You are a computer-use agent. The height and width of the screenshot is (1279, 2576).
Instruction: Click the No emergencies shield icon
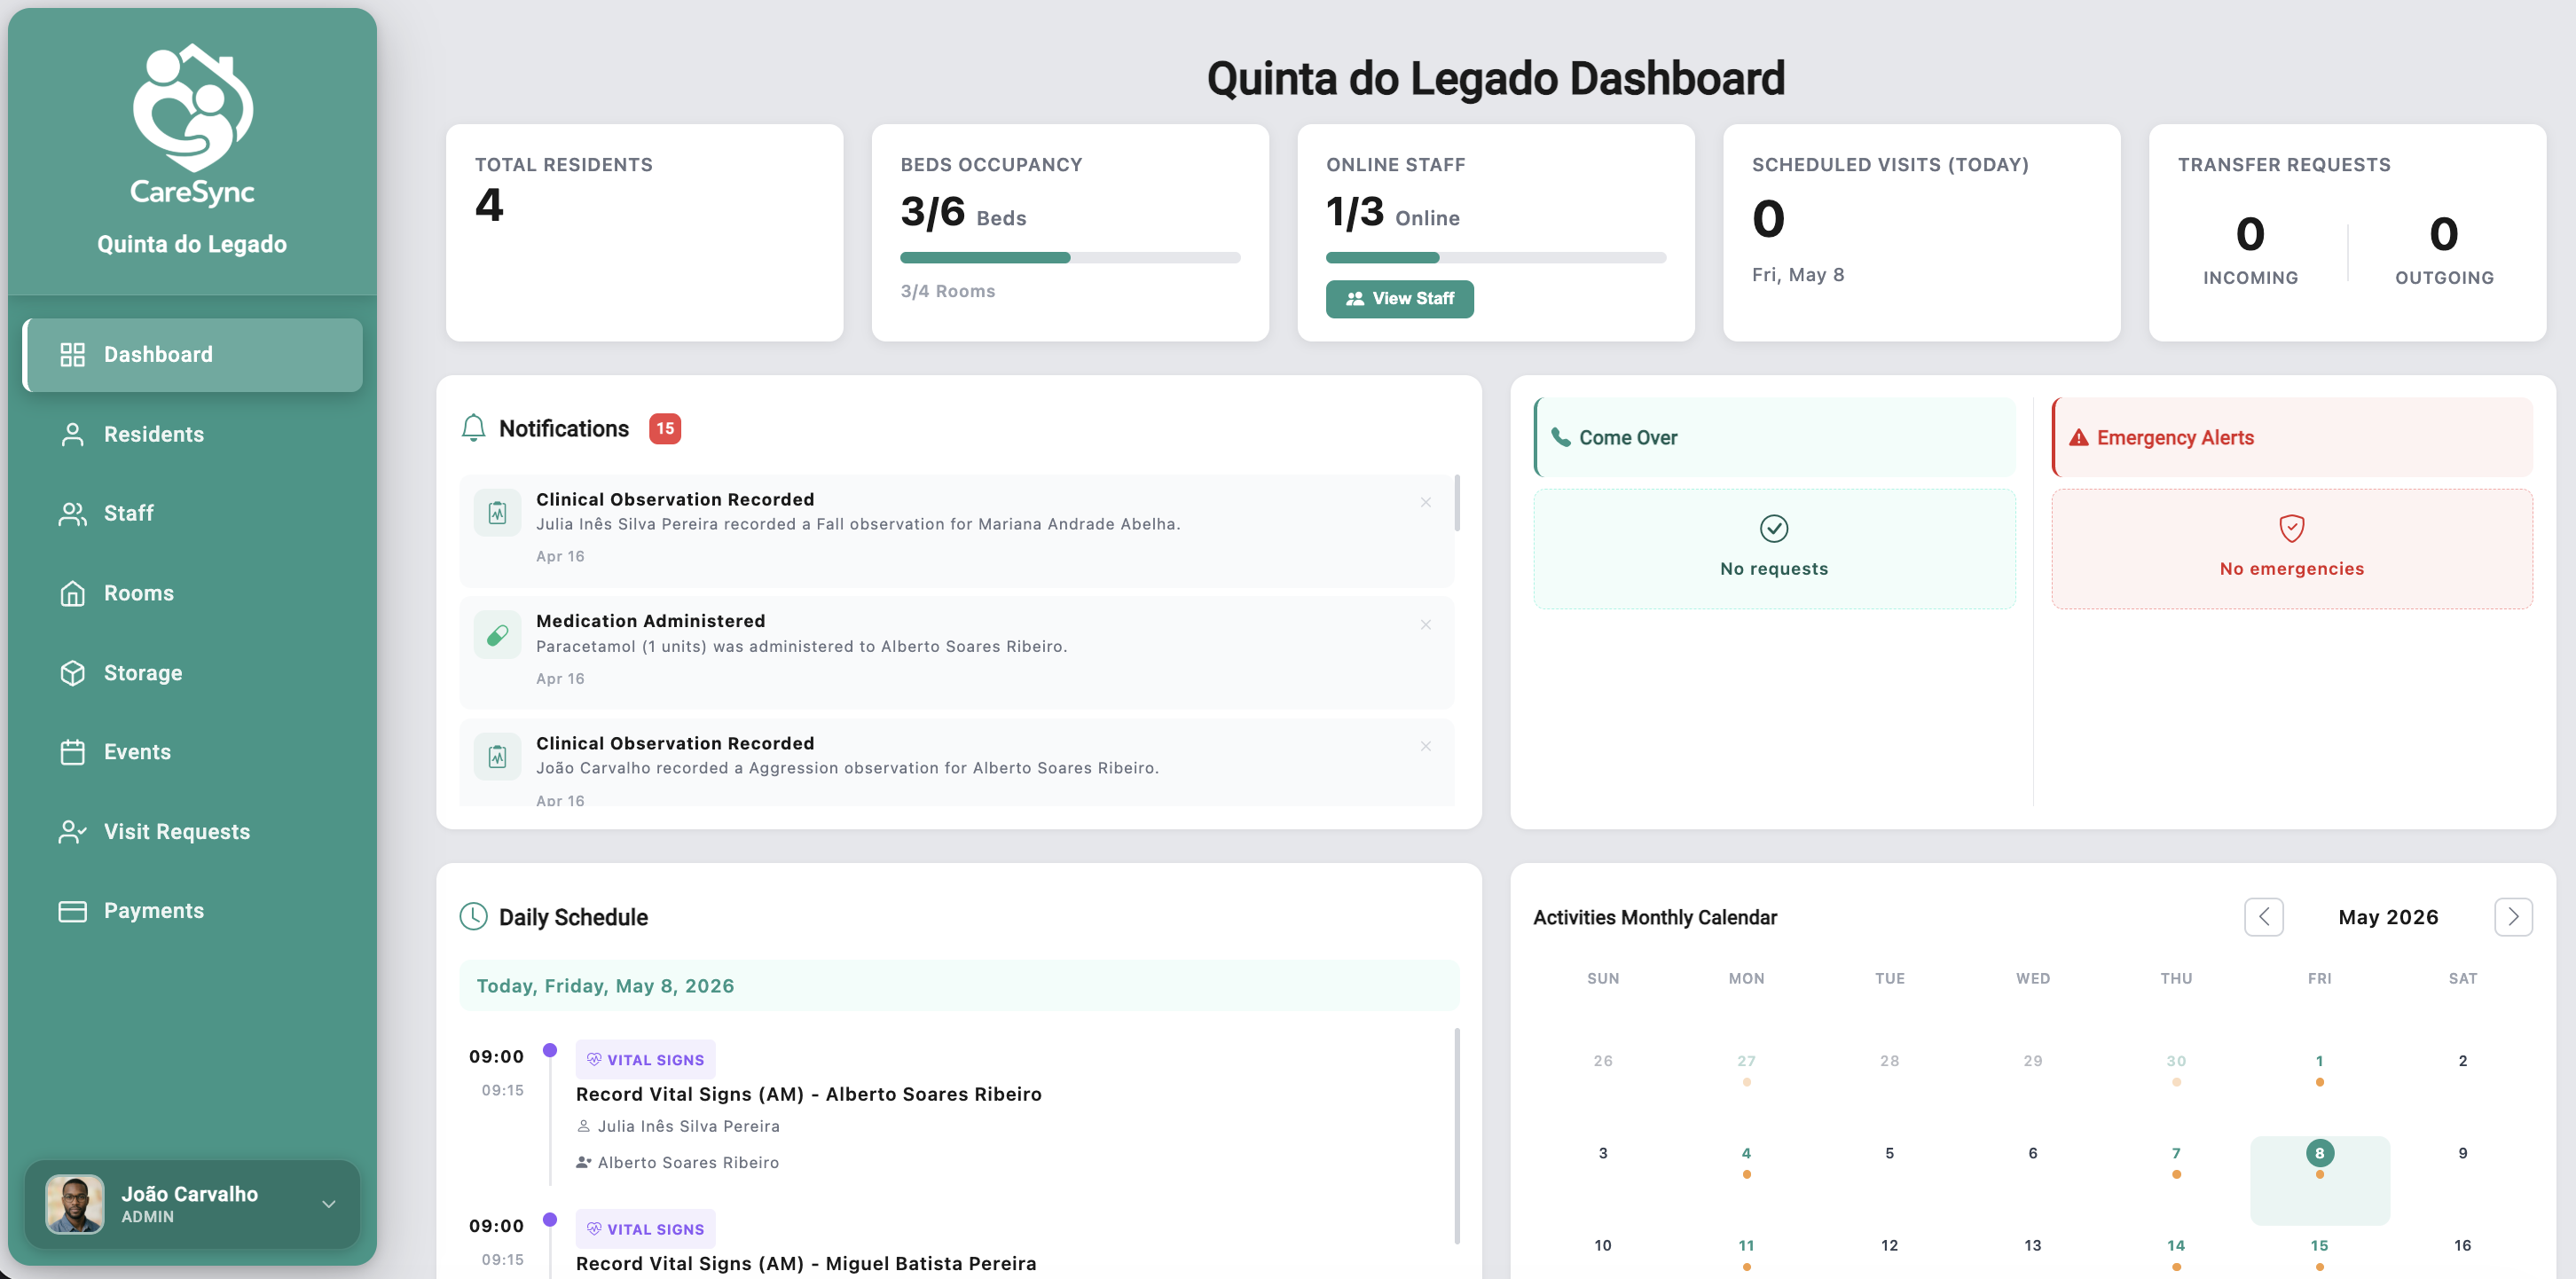2292,528
